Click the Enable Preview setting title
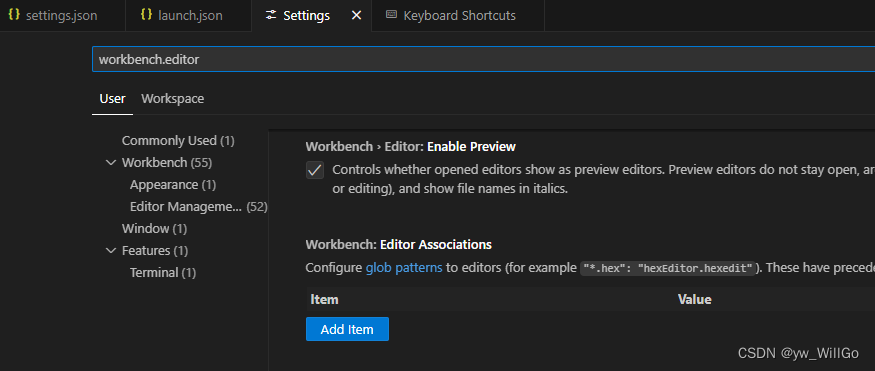The height and width of the screenshot is (371, 875). coord(411,147)
